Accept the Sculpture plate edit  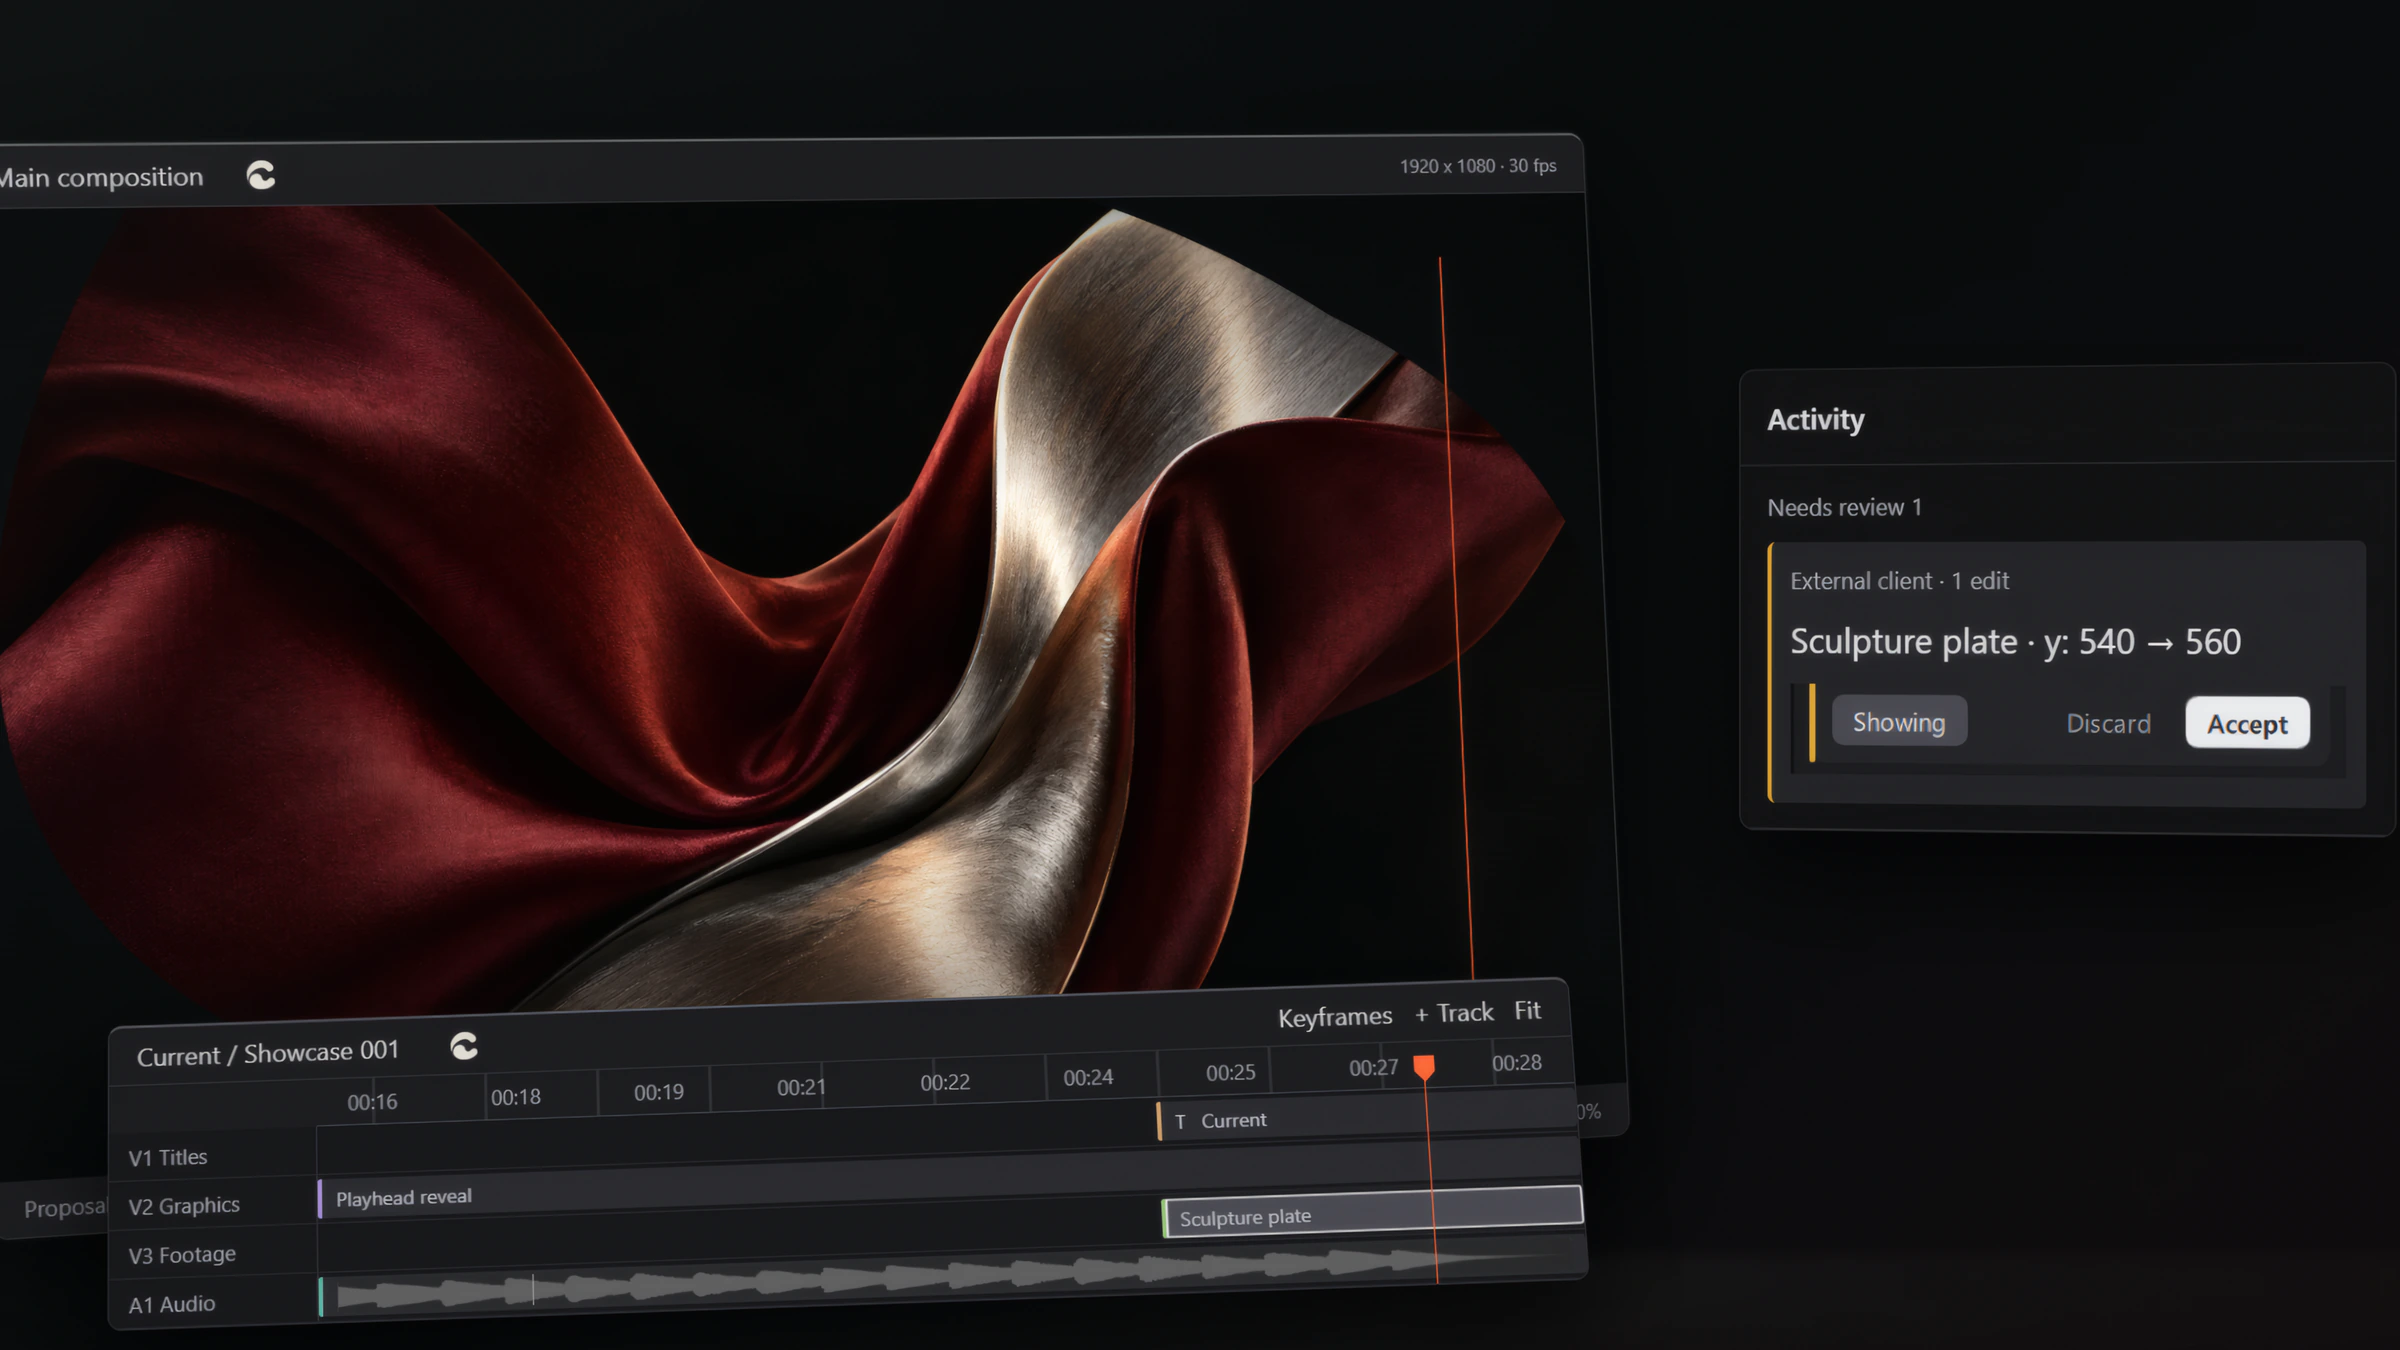[2247, 723]
